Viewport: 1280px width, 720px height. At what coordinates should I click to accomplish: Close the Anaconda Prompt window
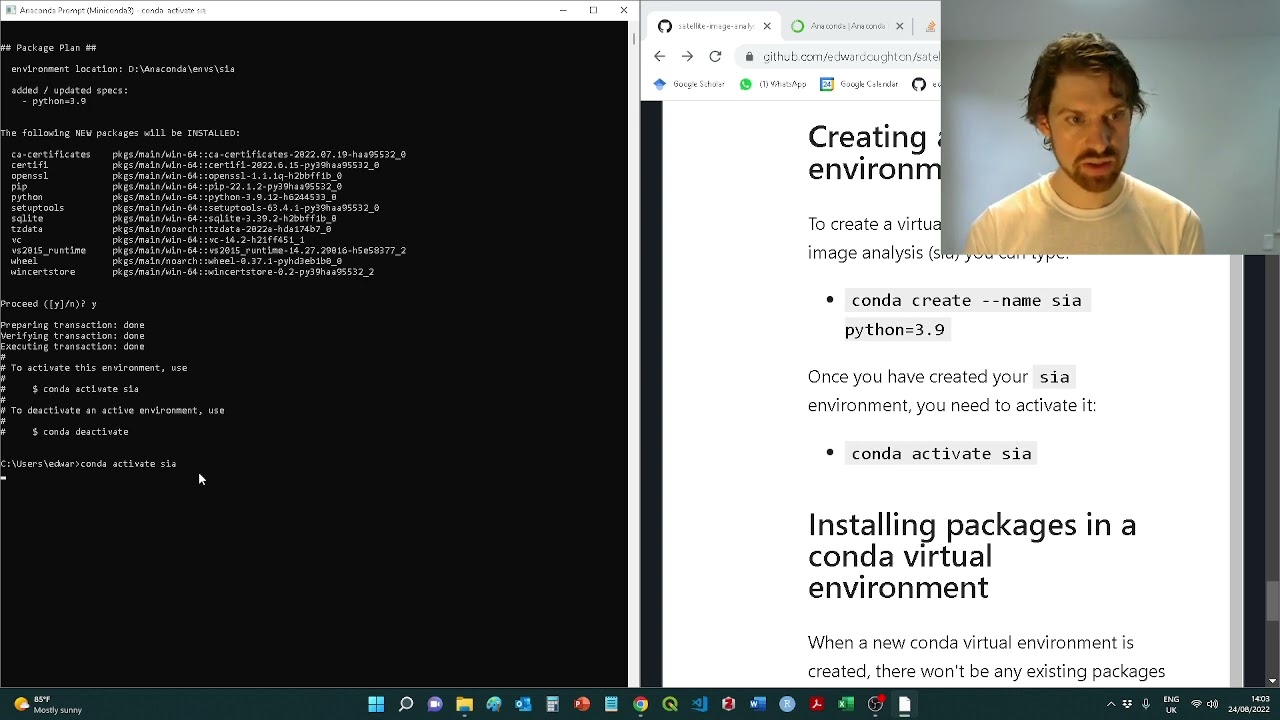coord(624,10)
